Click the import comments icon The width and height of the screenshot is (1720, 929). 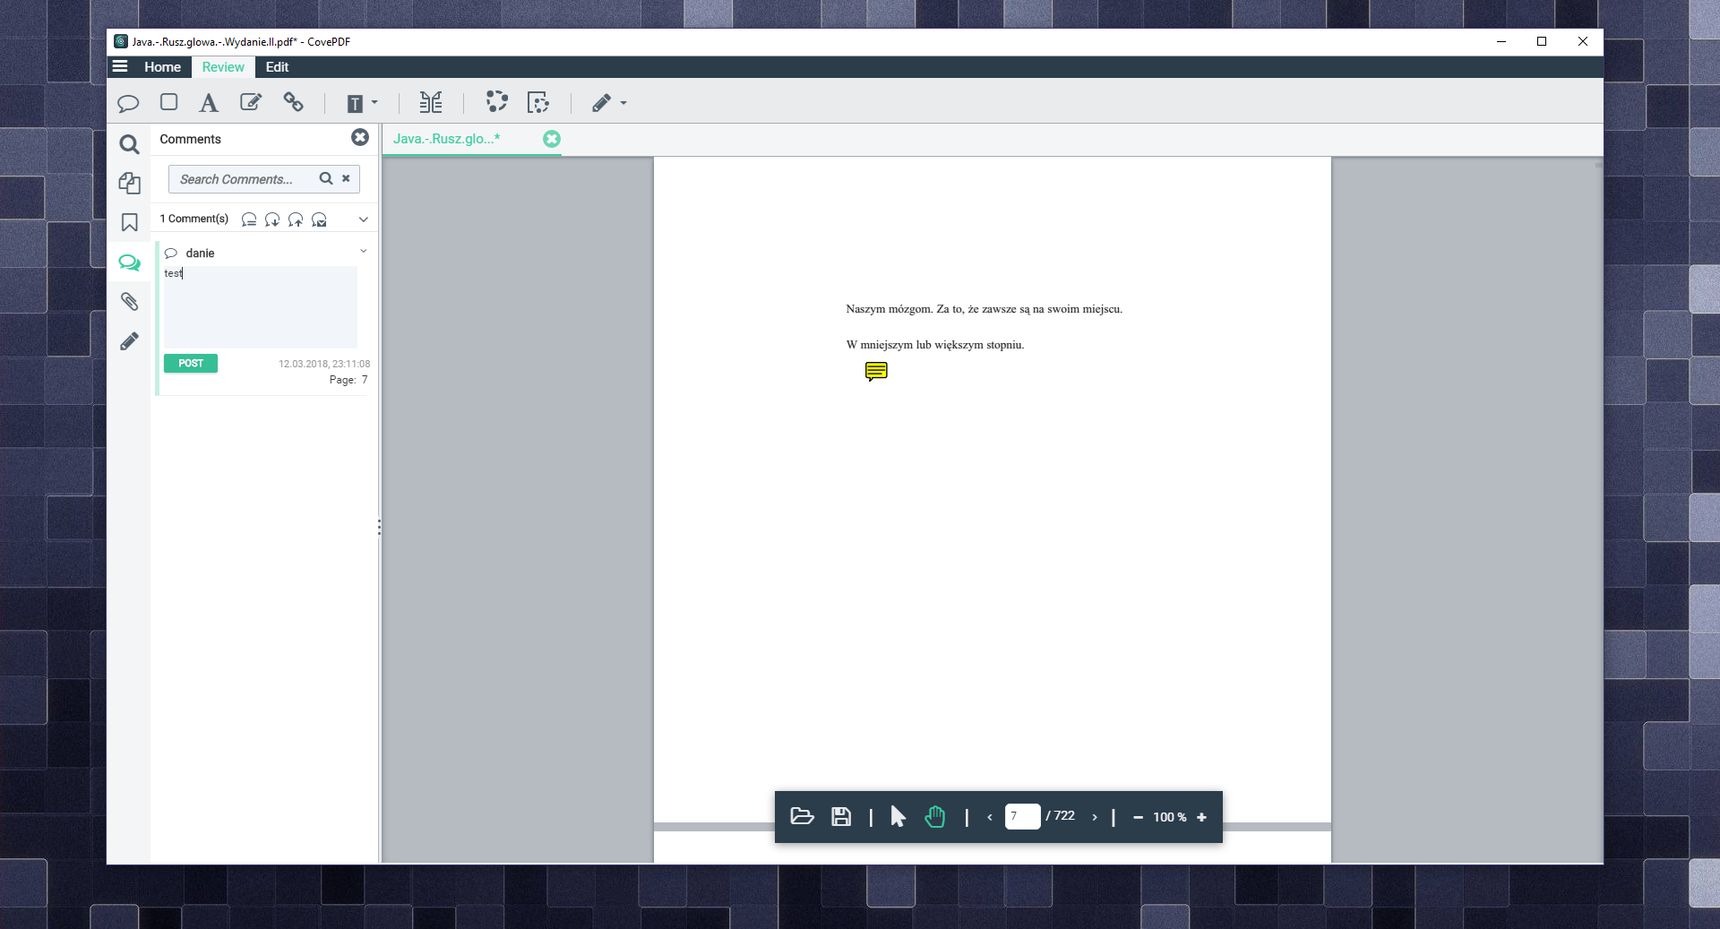tap(272, 219)
